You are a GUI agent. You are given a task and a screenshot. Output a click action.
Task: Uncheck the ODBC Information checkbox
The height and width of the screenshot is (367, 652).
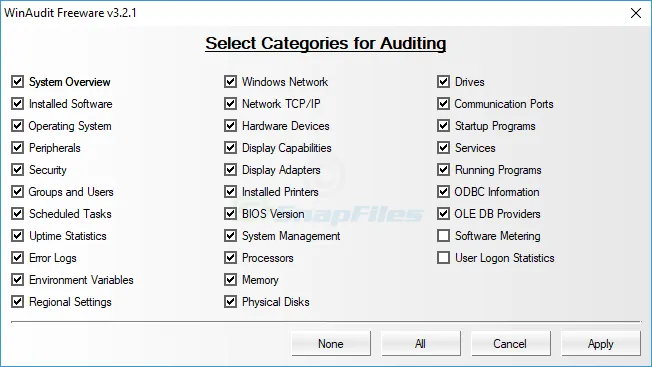[443, 192]
